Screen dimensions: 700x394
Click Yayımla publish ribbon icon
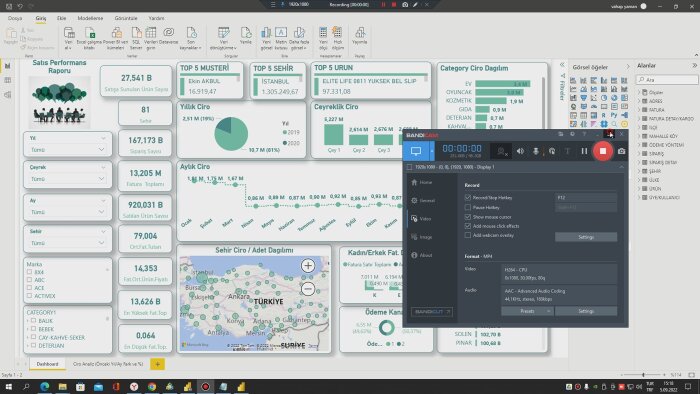click(359, 36)
